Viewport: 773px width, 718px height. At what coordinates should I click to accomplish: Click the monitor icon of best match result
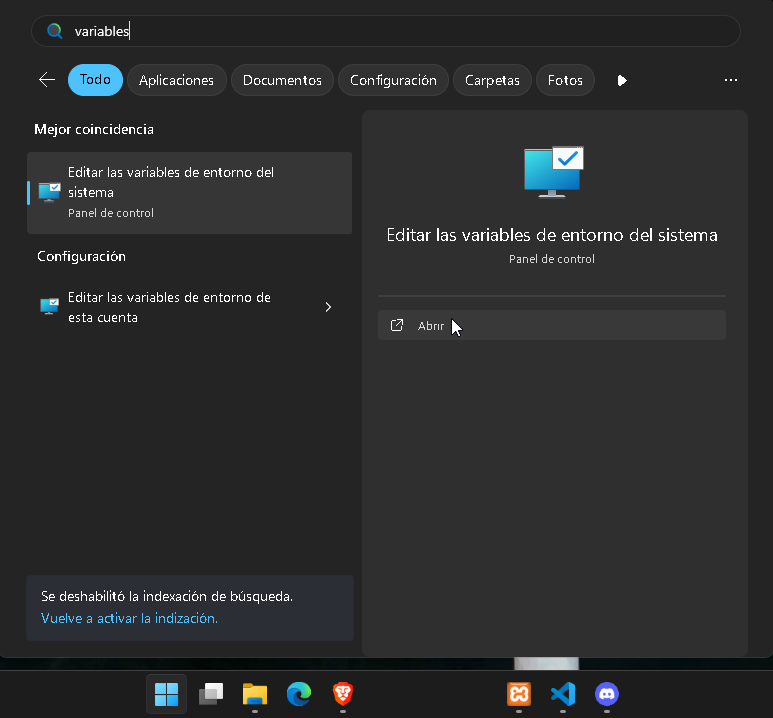point(49,192)
